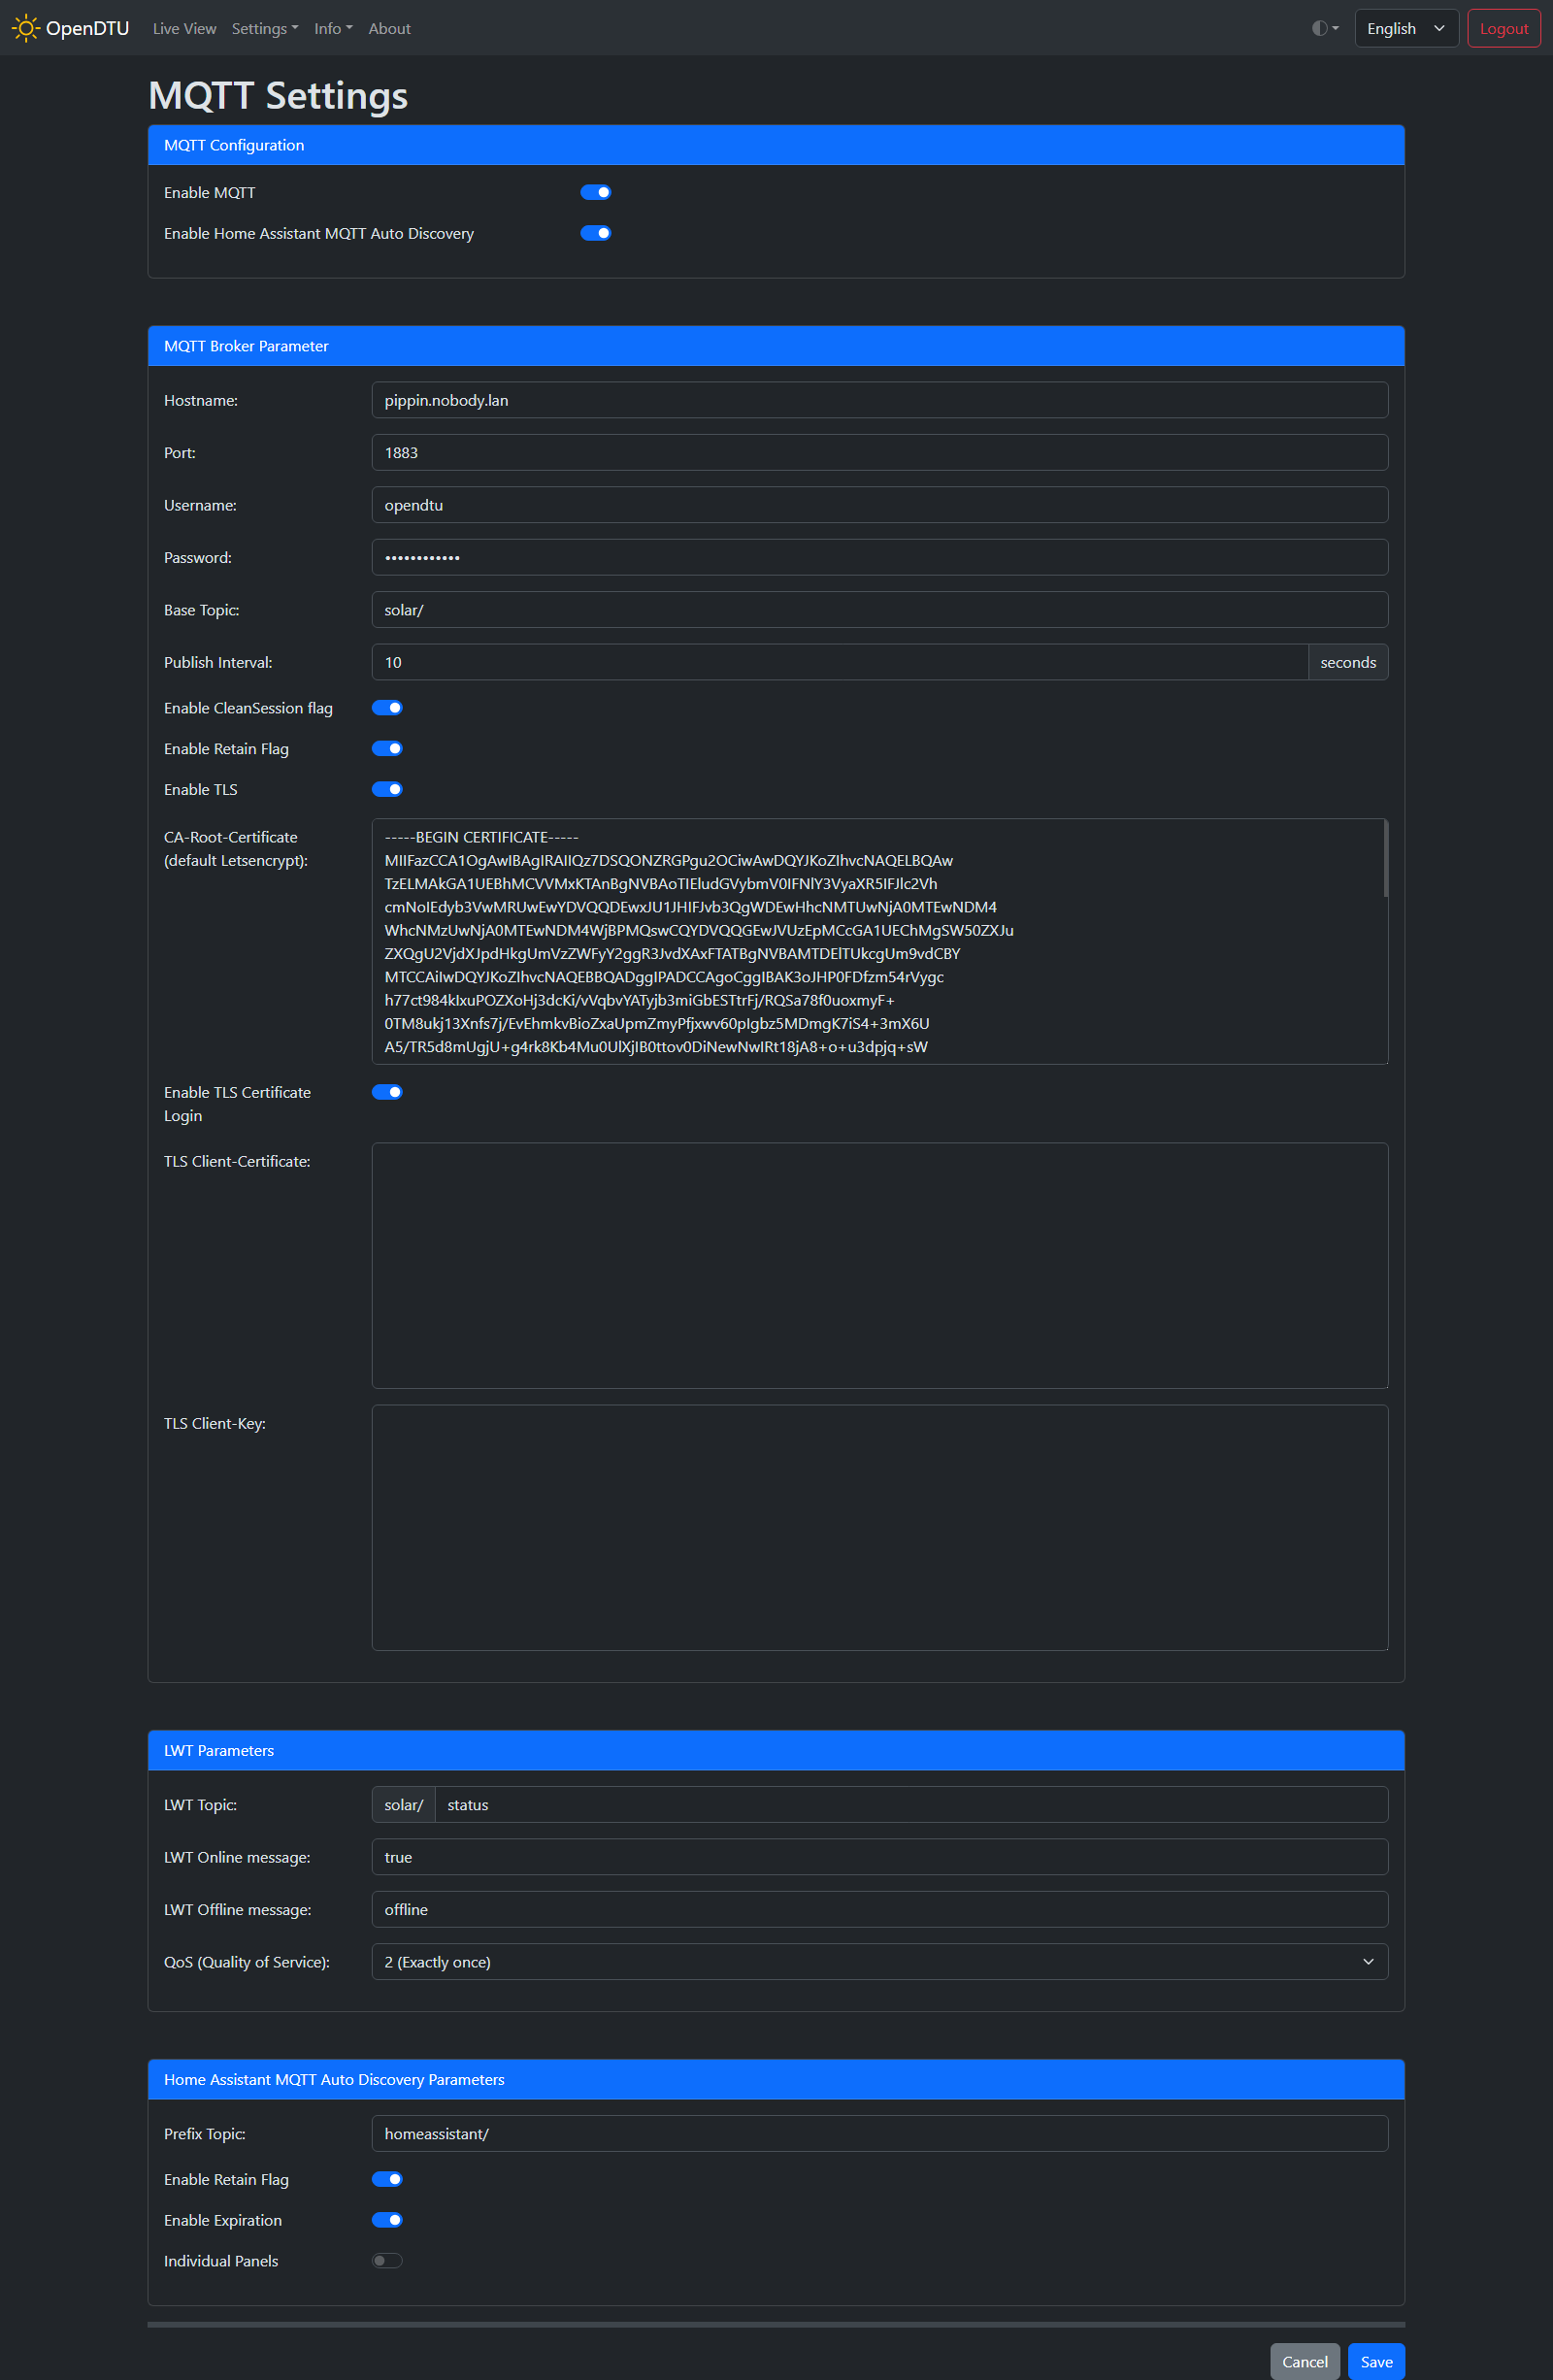Screen dimensions: 1553x2380
Task: Toggle Enable Retain Flag in Broker Parameter
Action: pyautogui.click(x=387, y=749)
